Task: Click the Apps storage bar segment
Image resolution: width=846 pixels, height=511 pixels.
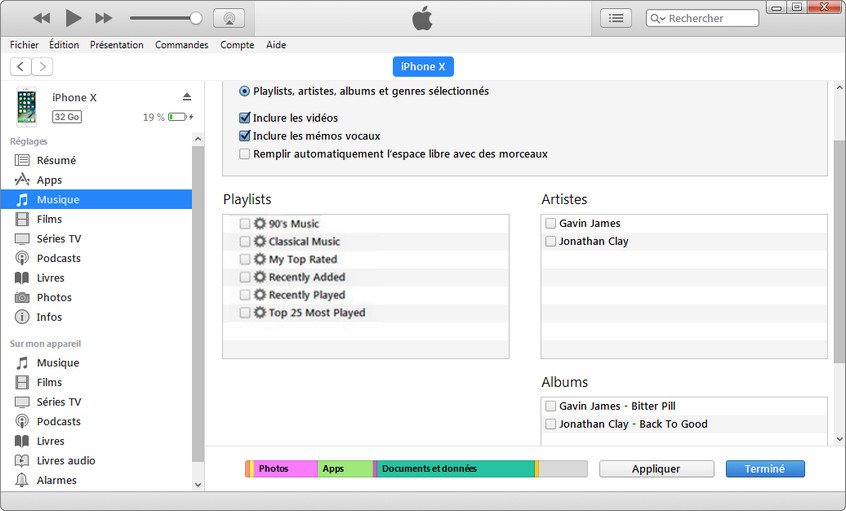Action: click(x=345, y=468)
